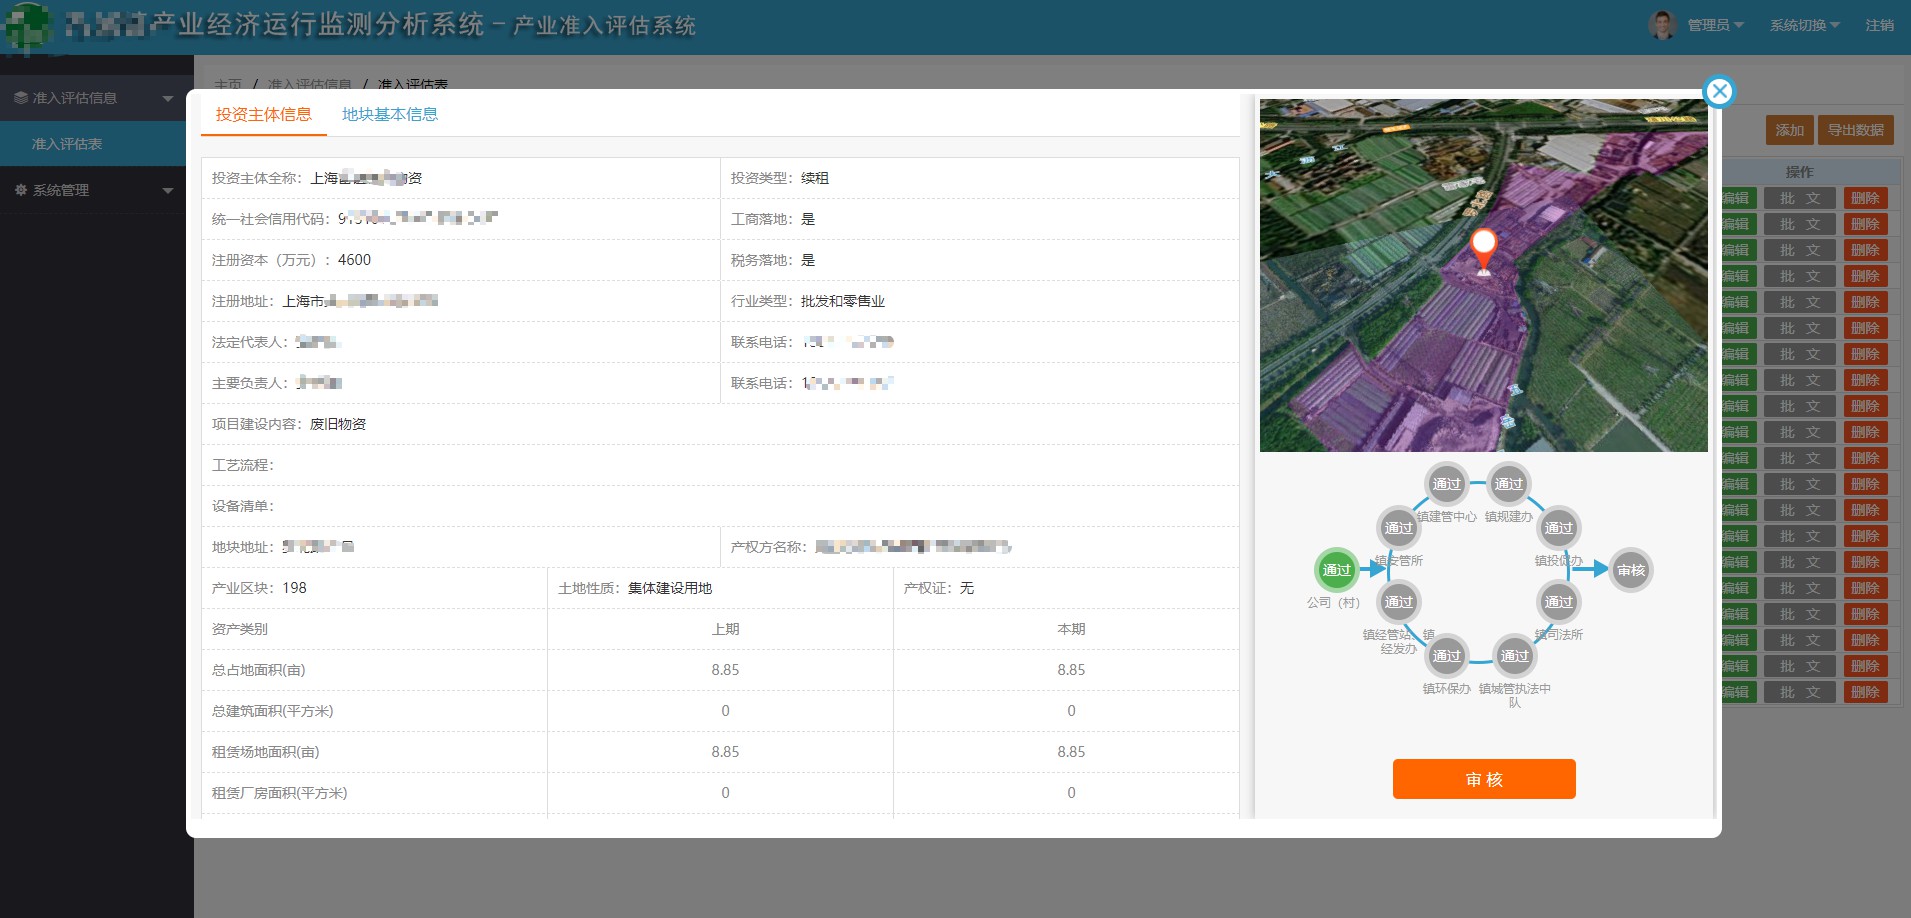Click the administrator avatar picture
Screen dimensions: 1911x918
pos(1662,25)
